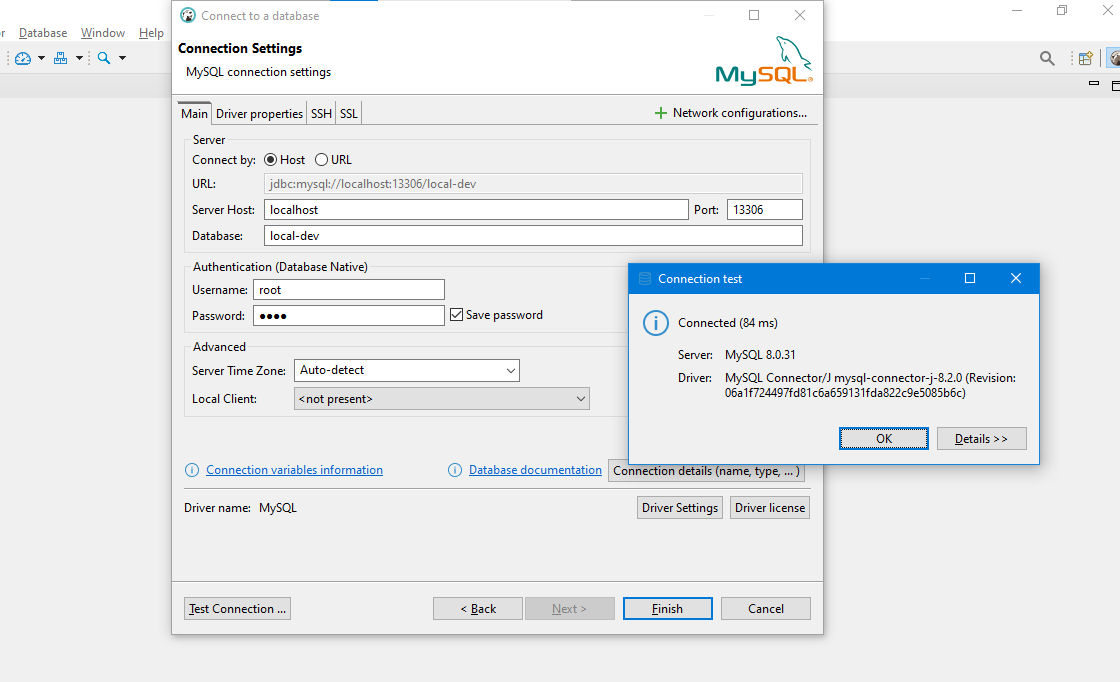Click the DBeaver icon in the dialog title
This screenshot has height=682, width=1120.
pyautogui.click(x=188, y=15)
